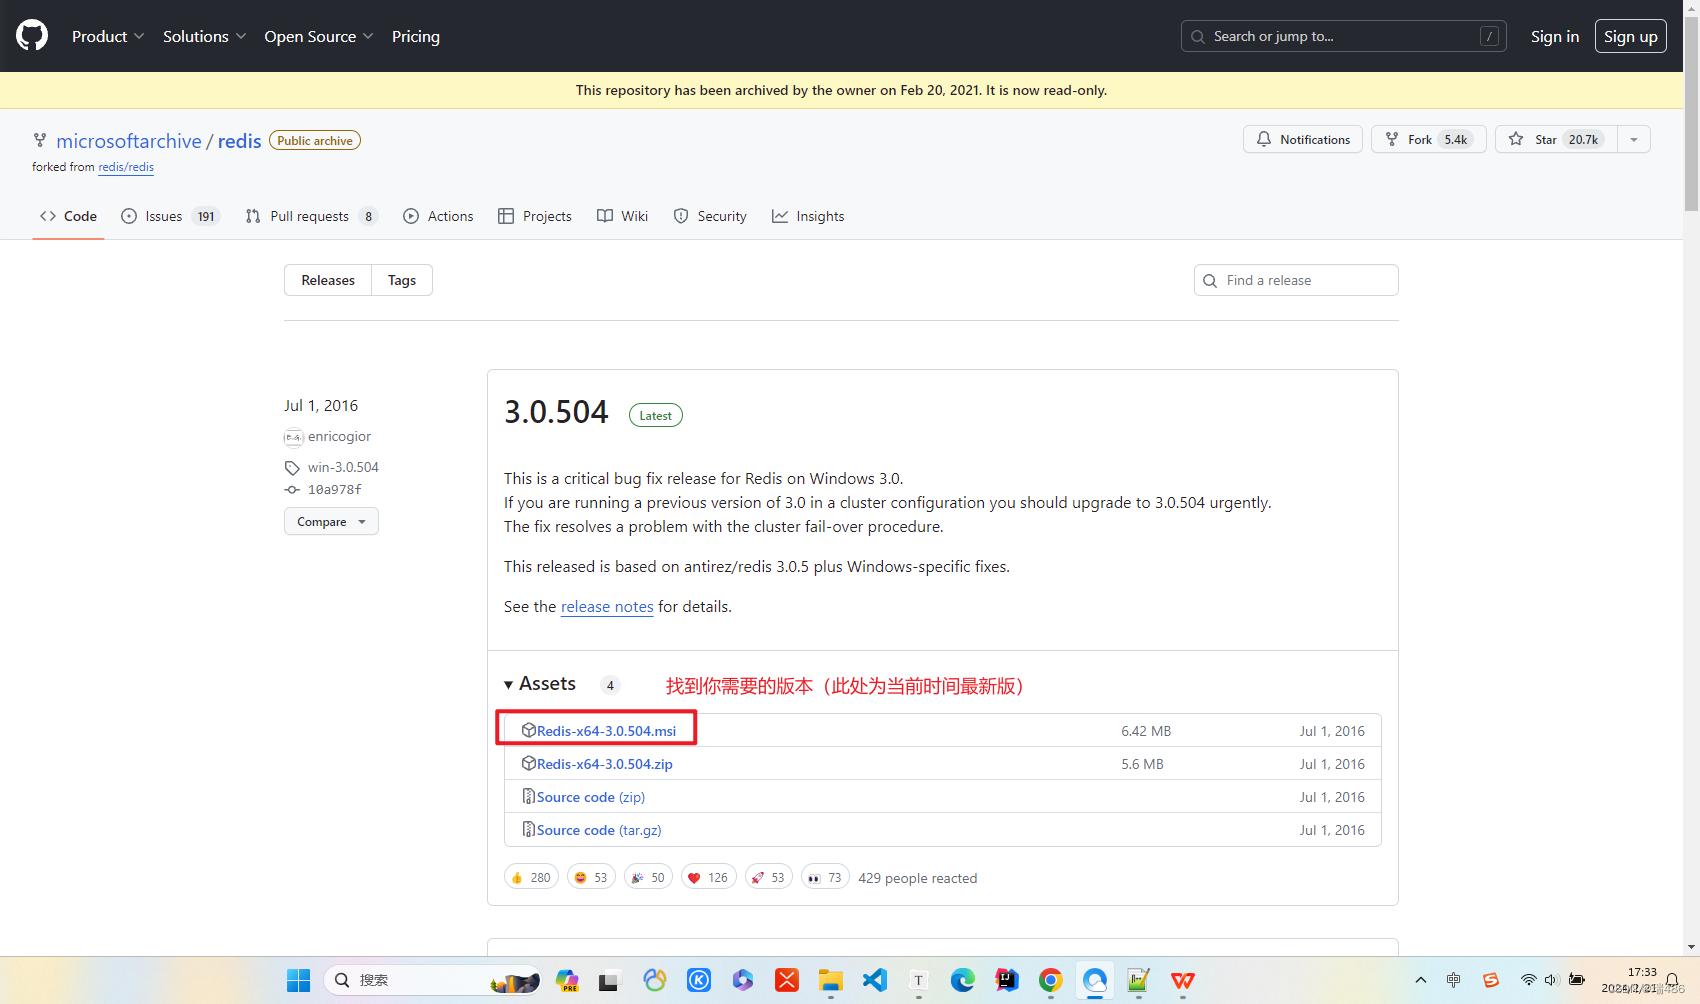Click the Notifications bell button
1700x1004 pixels.
[x=1303, y=139]
